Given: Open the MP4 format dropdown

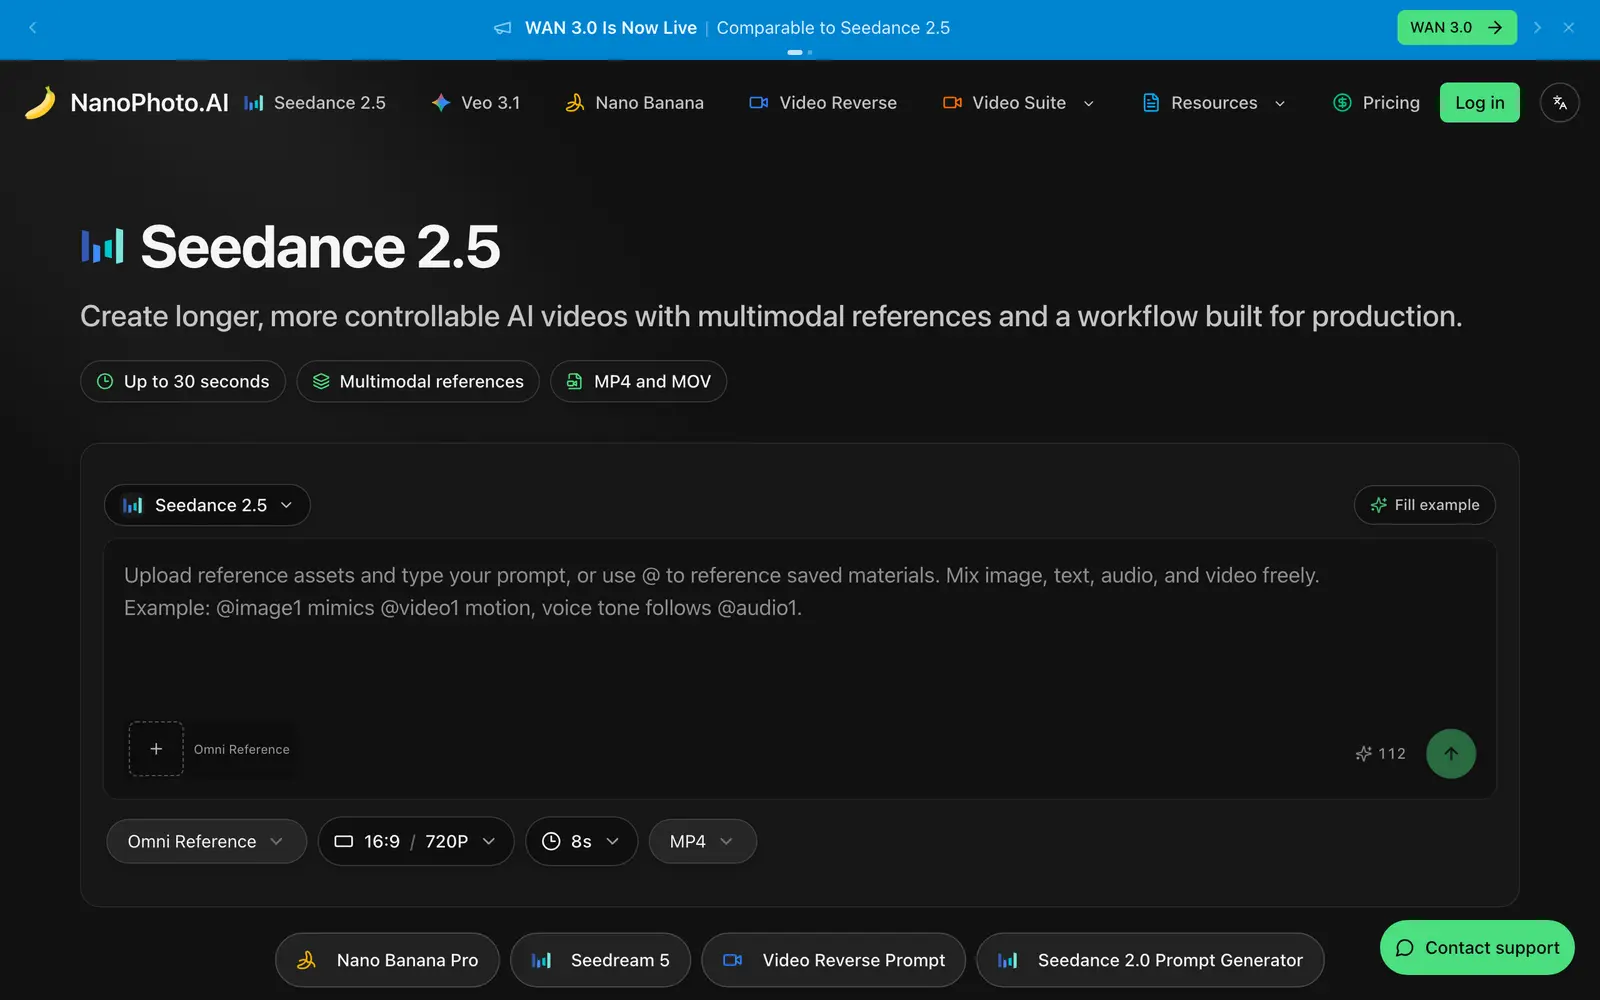Looking at the screenshot, I should 702,841.
